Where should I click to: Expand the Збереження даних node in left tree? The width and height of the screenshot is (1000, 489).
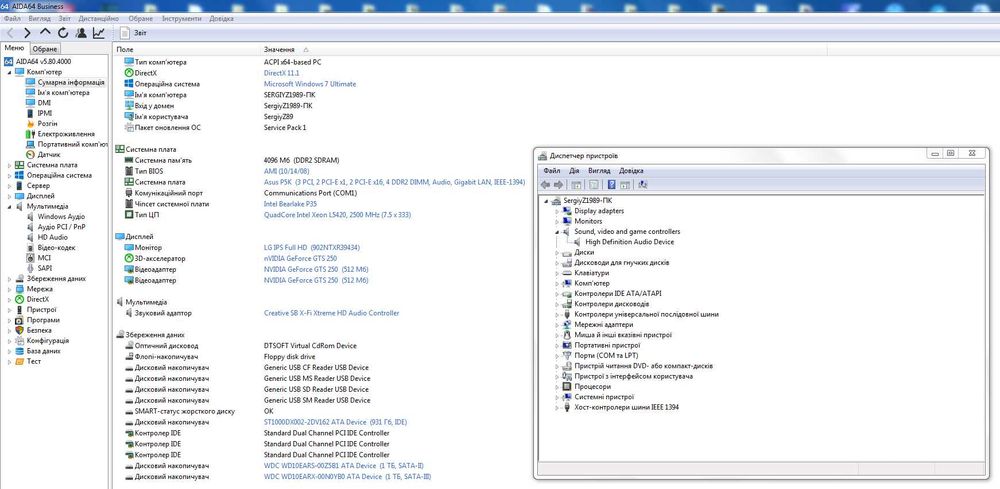click(9, 279)
